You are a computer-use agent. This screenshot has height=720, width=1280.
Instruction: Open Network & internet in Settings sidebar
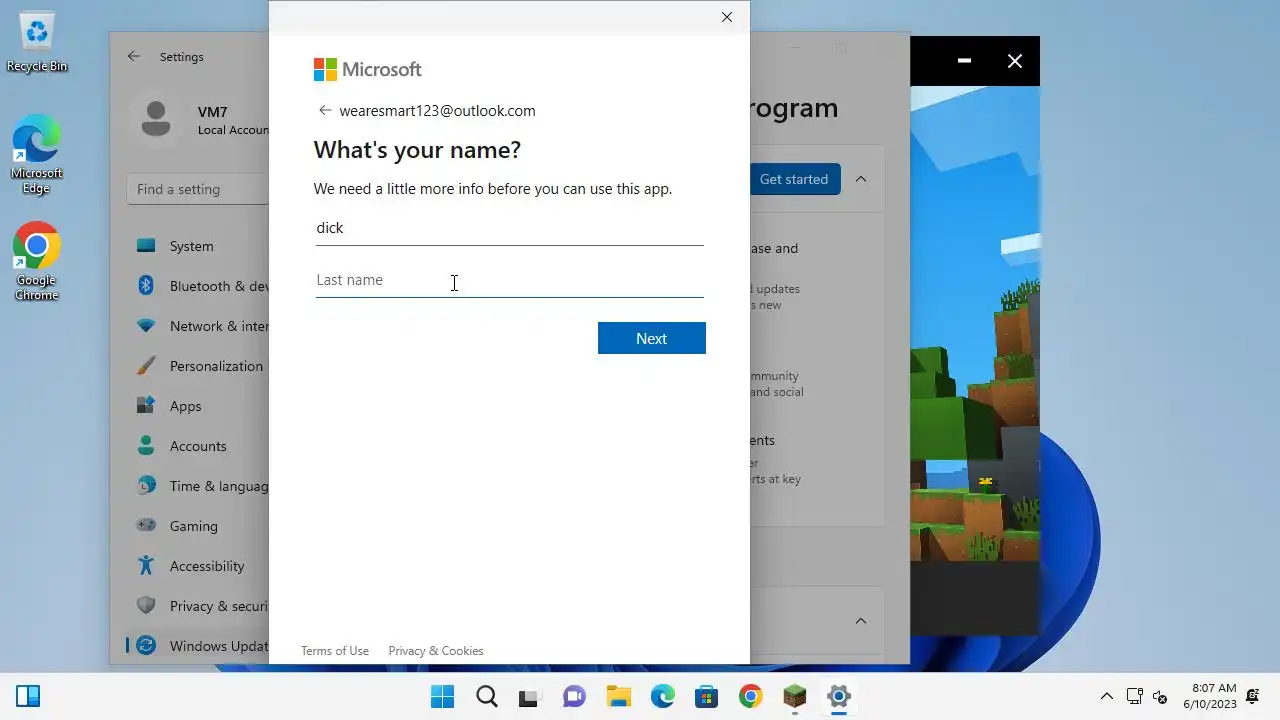[198, 326]
